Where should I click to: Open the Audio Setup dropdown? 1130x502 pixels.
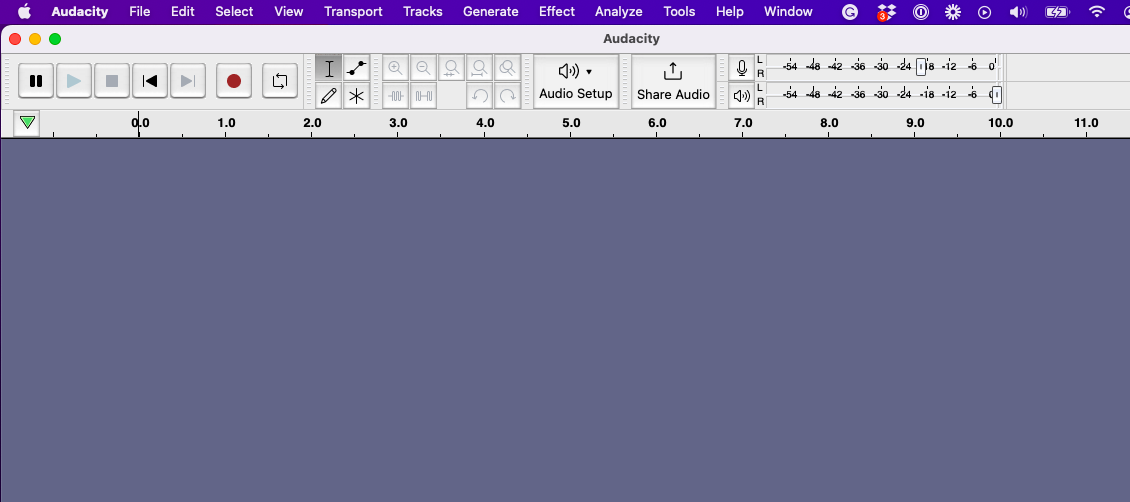point(576,81)
